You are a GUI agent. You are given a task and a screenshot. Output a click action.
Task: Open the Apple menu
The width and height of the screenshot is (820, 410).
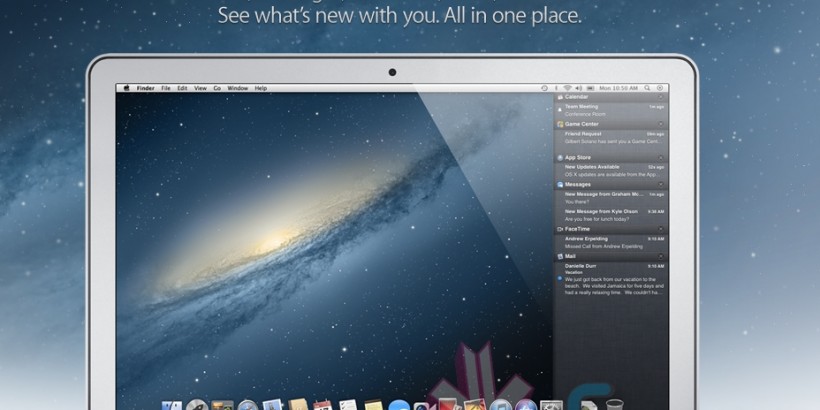pos(126,88)
